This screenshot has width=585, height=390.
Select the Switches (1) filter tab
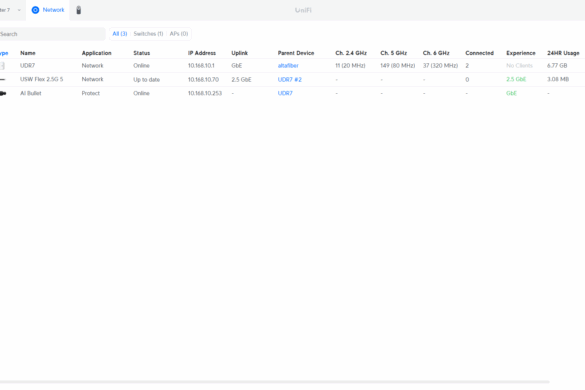point(148,34)
